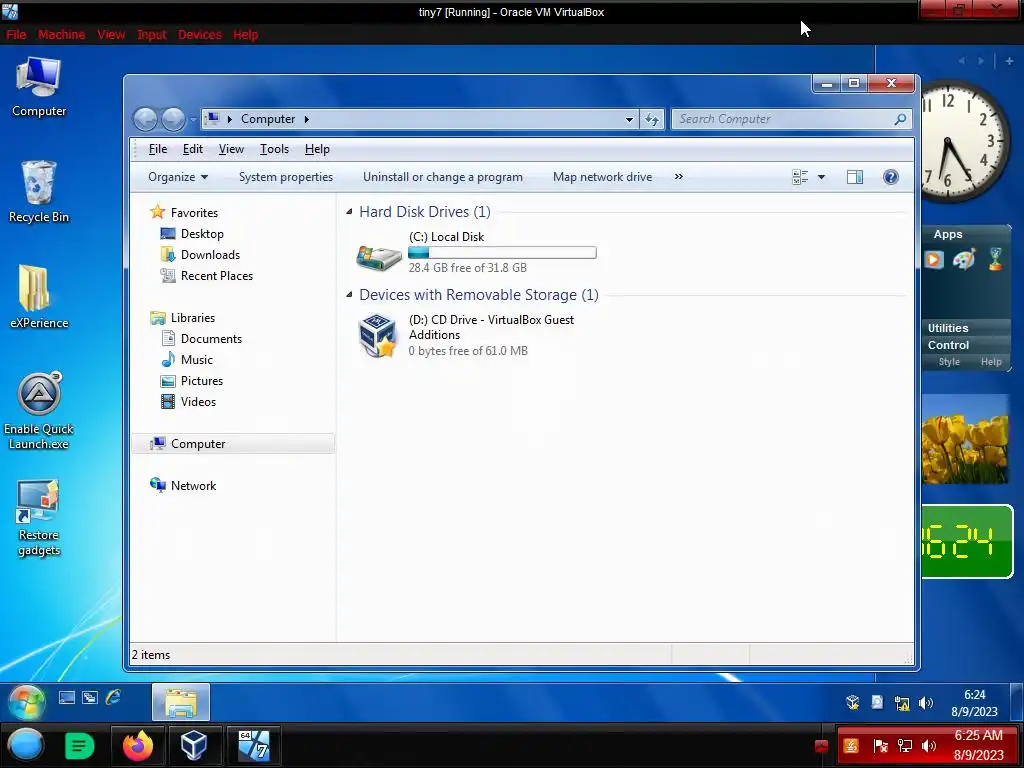The height and width of the screenshot is (768, 1024).
Task: Click Utilities in the sidebar gadget
Action: click(948, 328)
